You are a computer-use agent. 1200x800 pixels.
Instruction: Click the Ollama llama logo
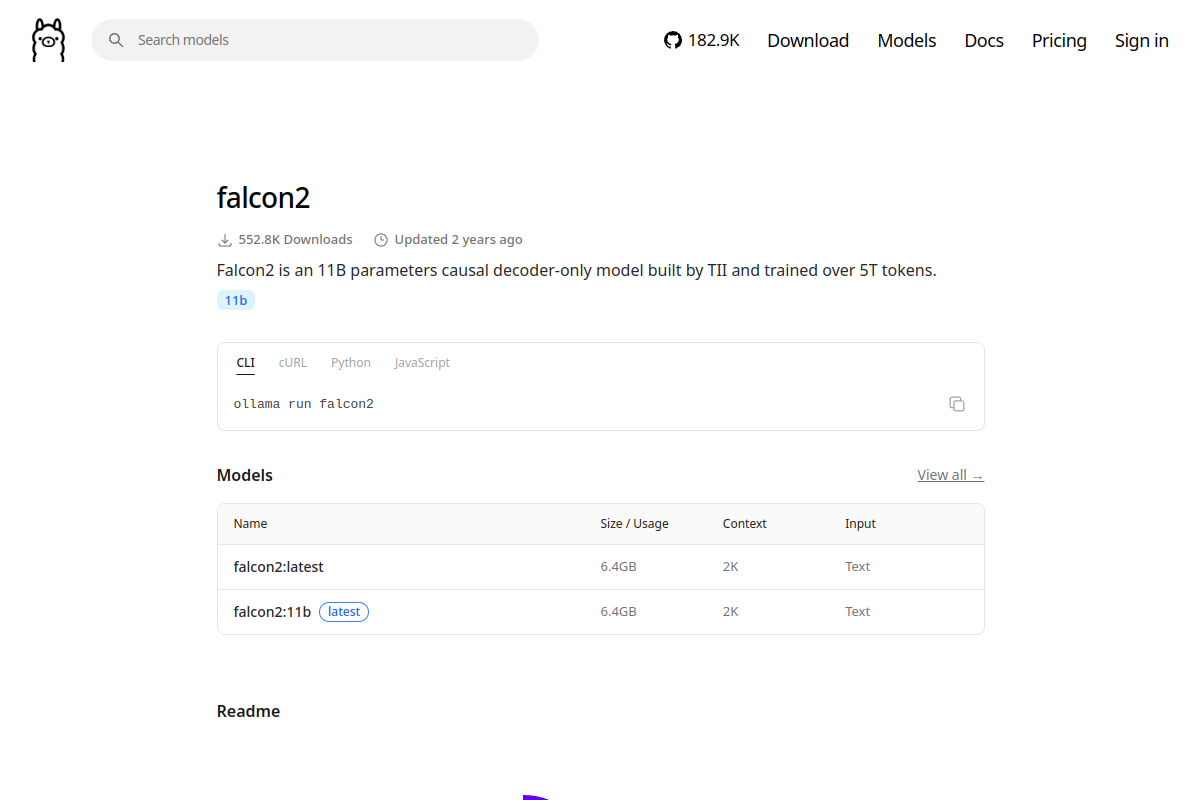click(x=48, y=40)
